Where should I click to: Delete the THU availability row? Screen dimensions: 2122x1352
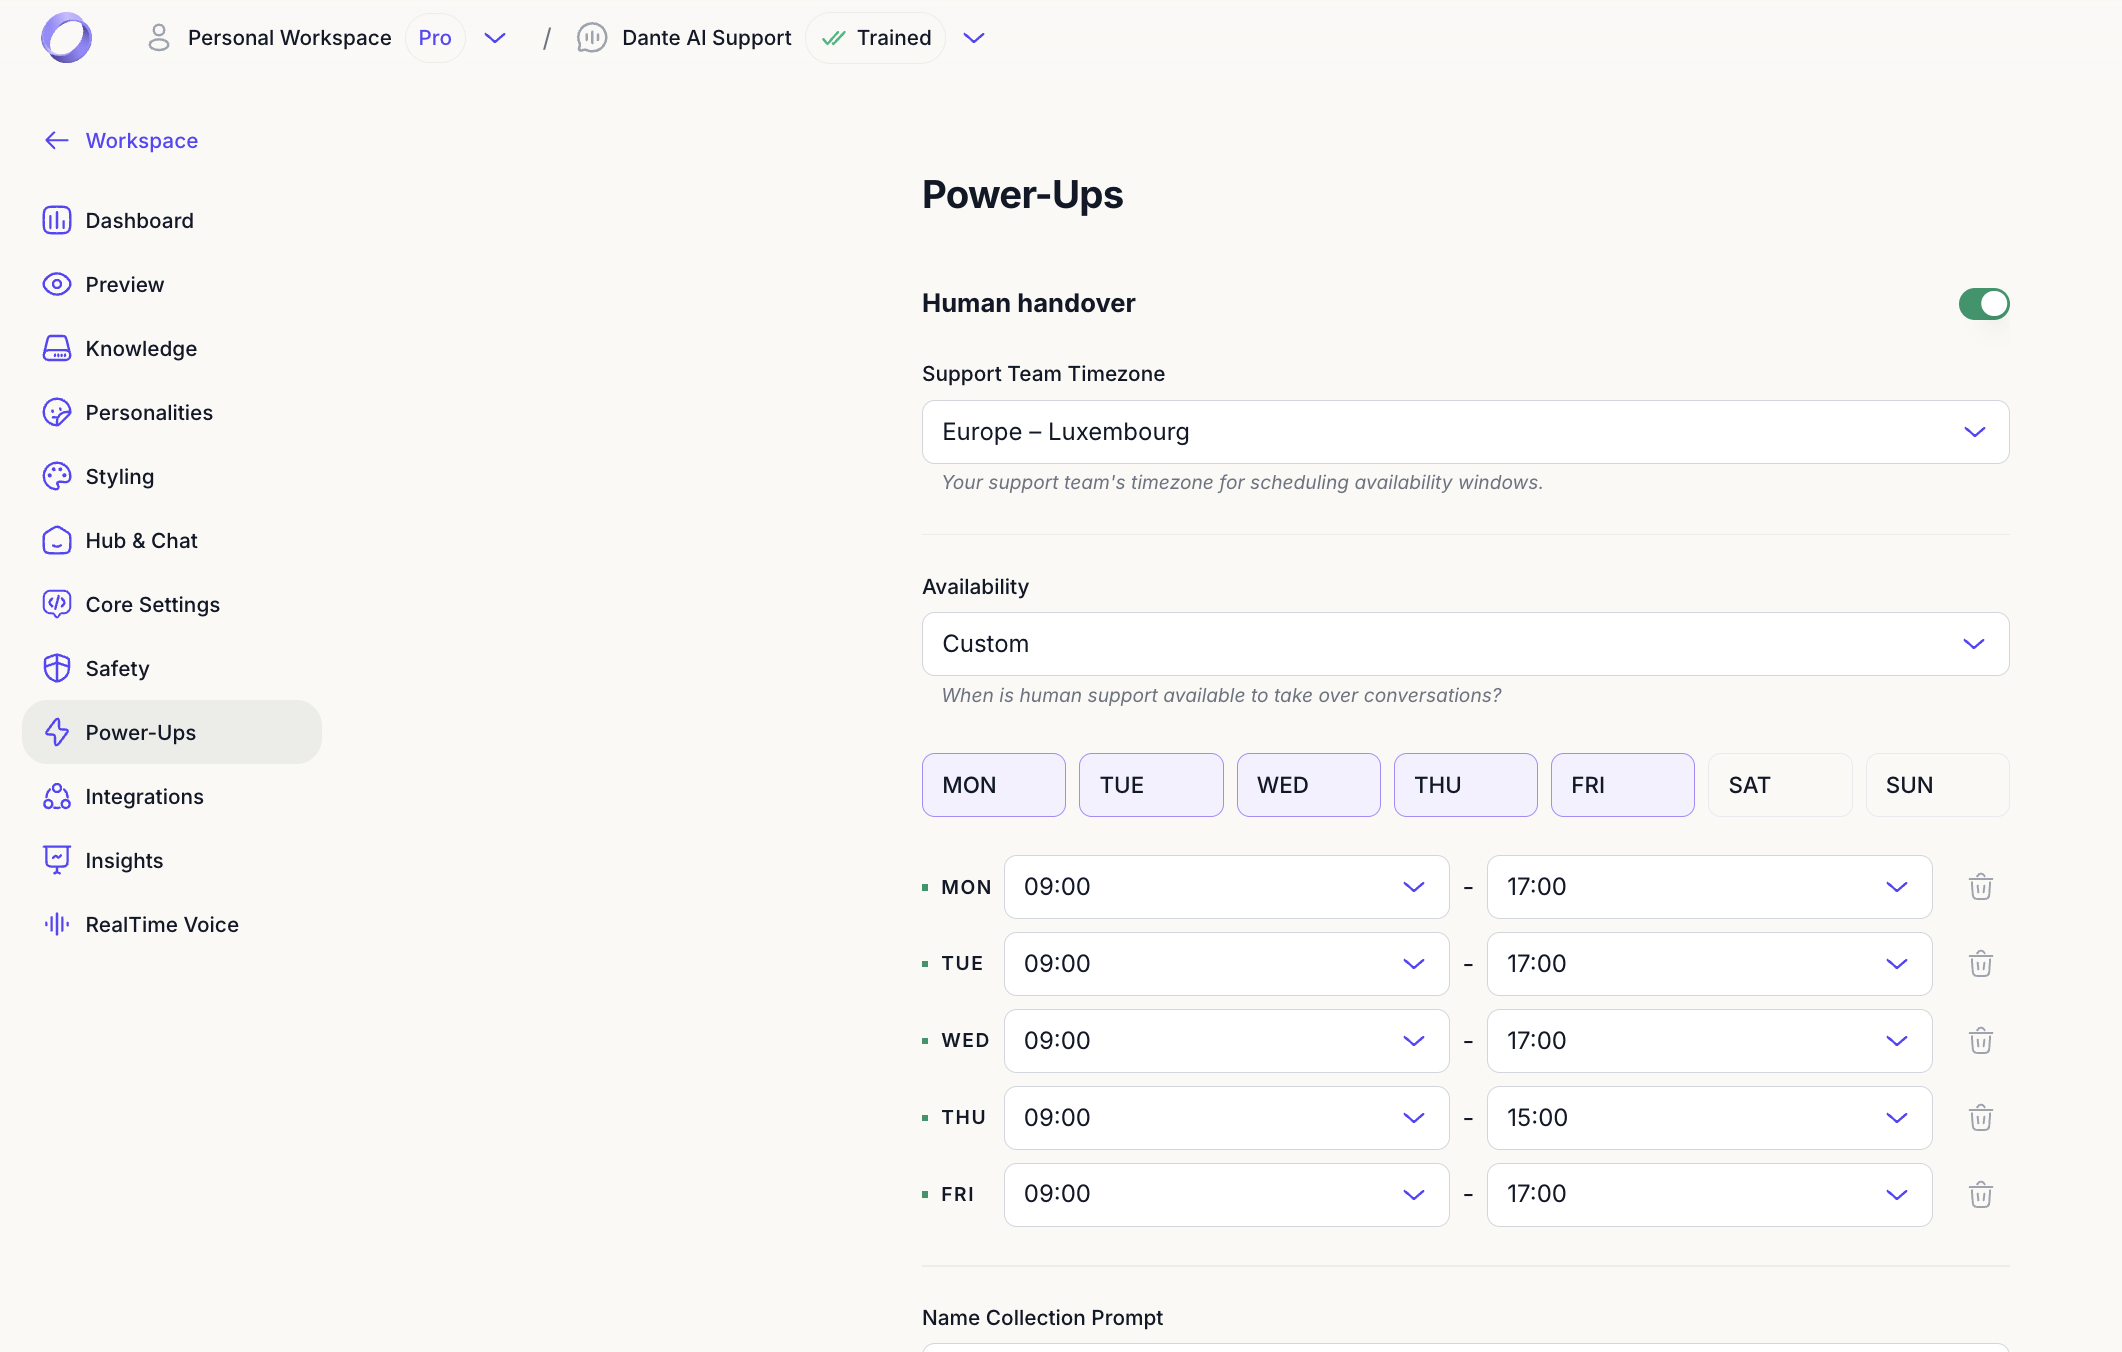[x=1981, y=1118]
